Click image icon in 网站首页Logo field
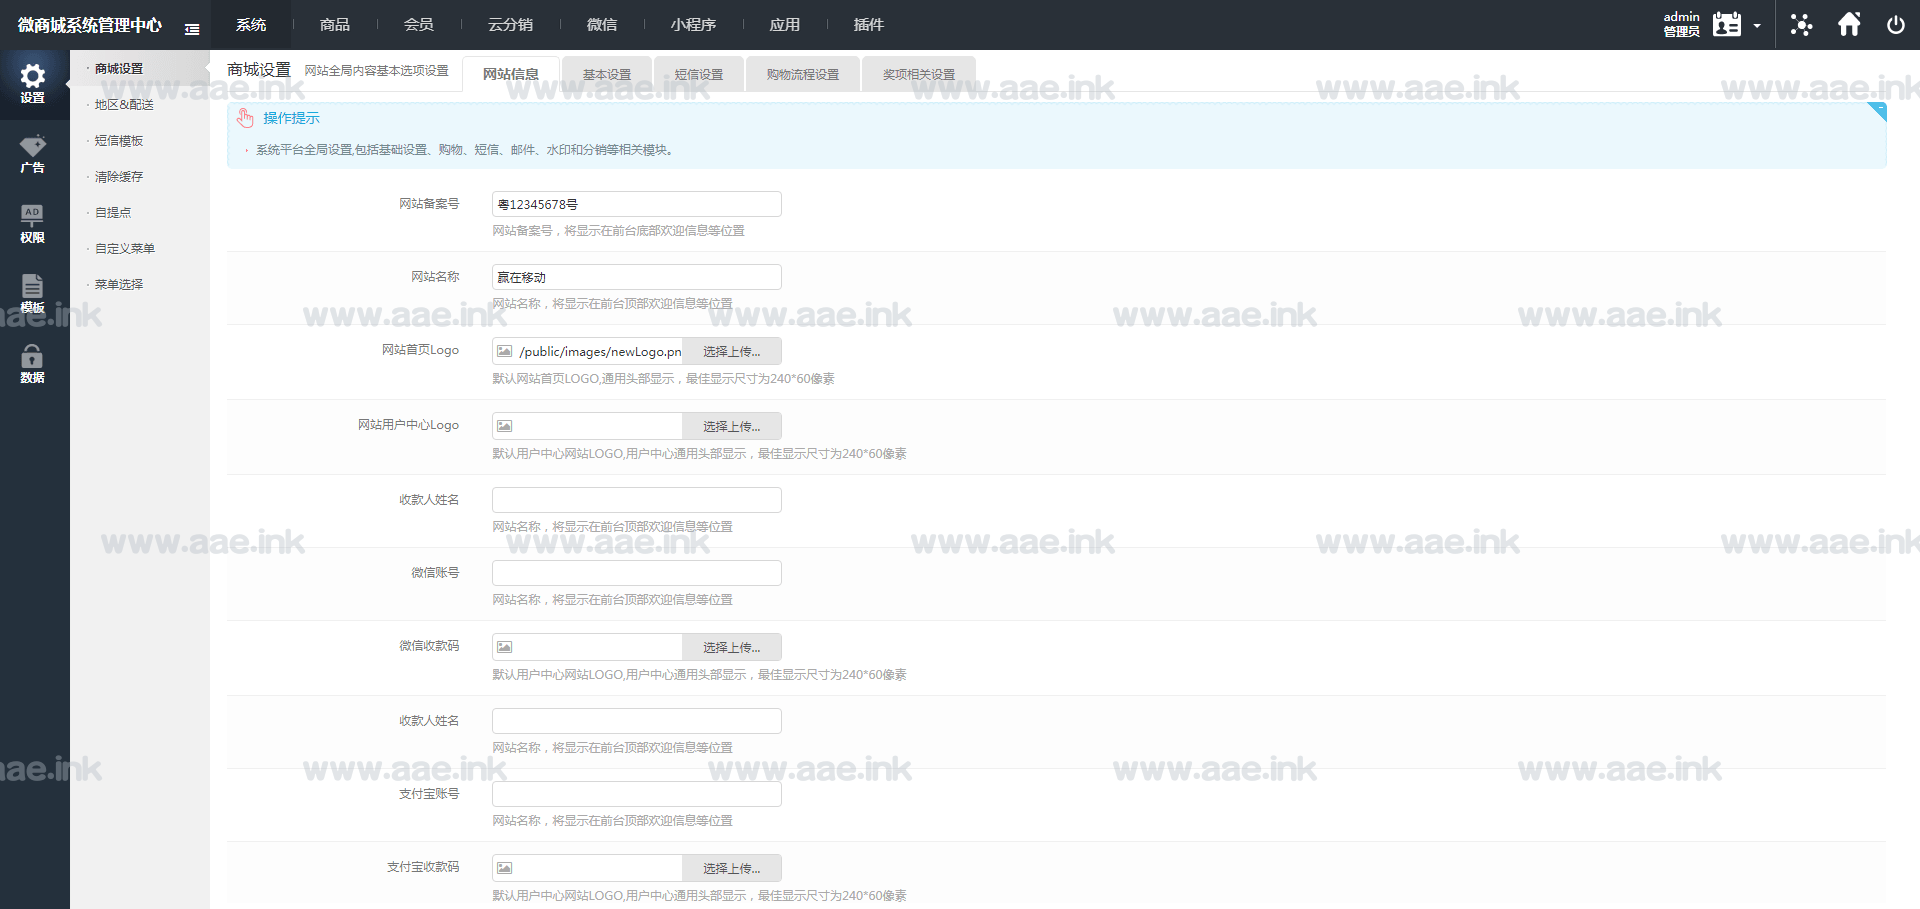The width and height of the screenshot is (1920, 909). pyautogui.click(x=505, y=351)
